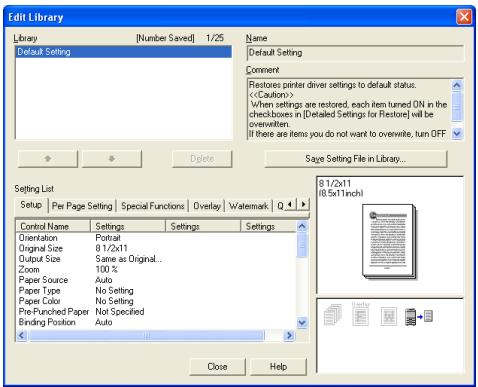Close the Edit Library dialog with X
Screen dimensions: 478x387
tap(464, 17)
